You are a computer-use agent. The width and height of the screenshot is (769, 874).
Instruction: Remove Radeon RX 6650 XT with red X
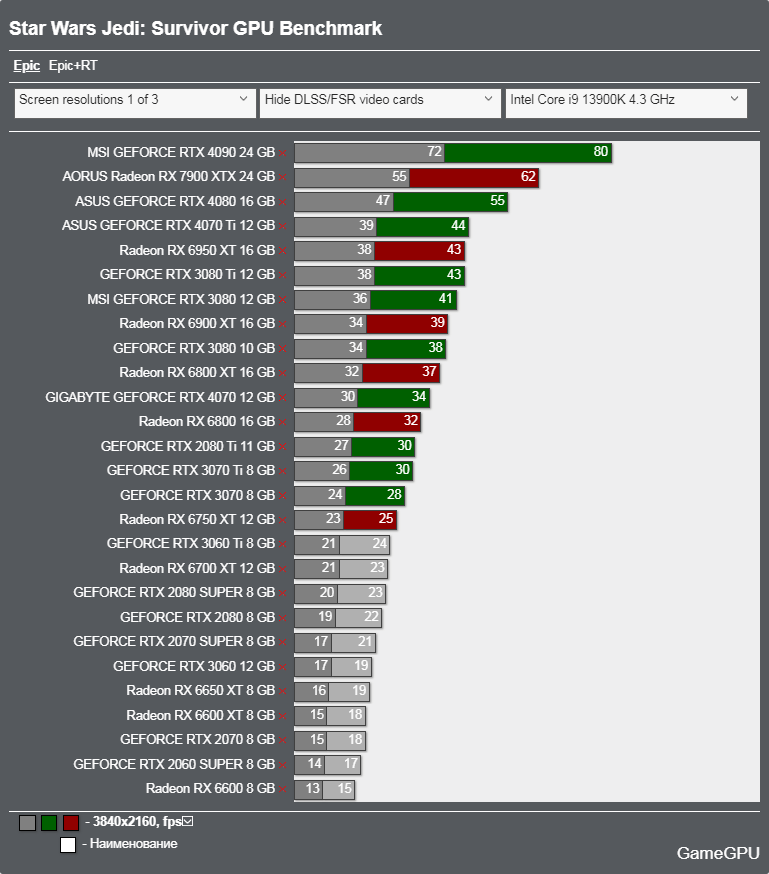click(283, 692)
